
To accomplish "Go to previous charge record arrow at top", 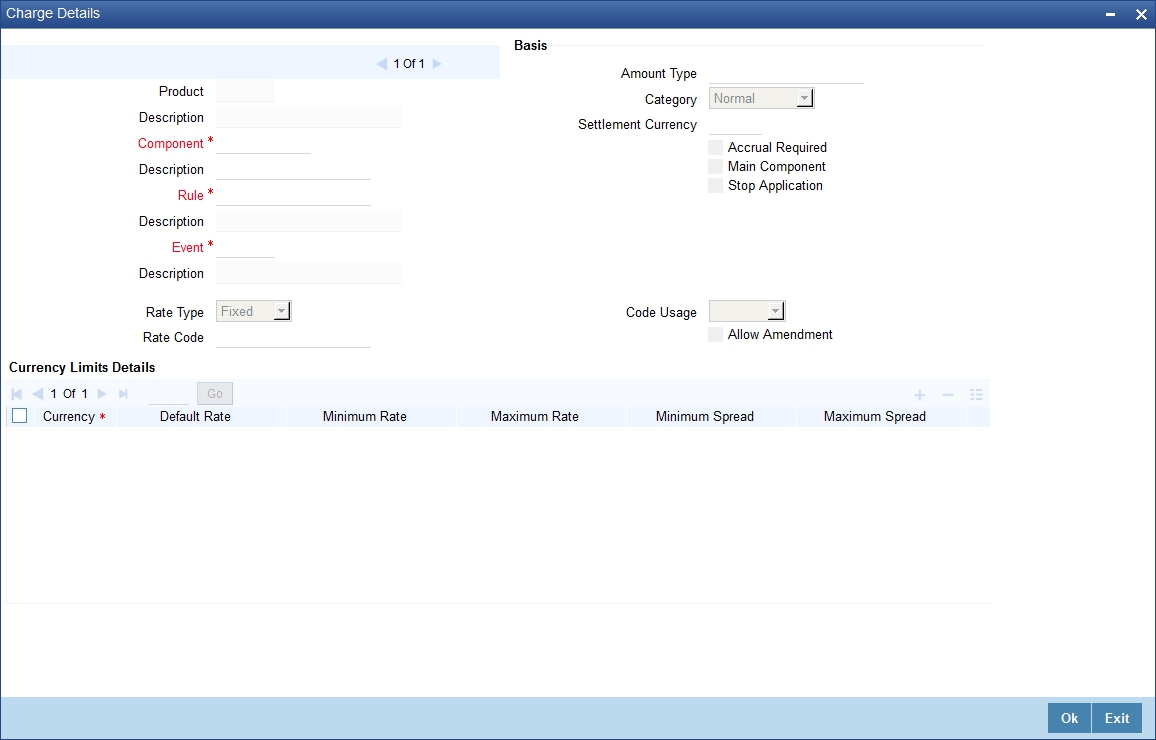I will (x=381, y=64).
